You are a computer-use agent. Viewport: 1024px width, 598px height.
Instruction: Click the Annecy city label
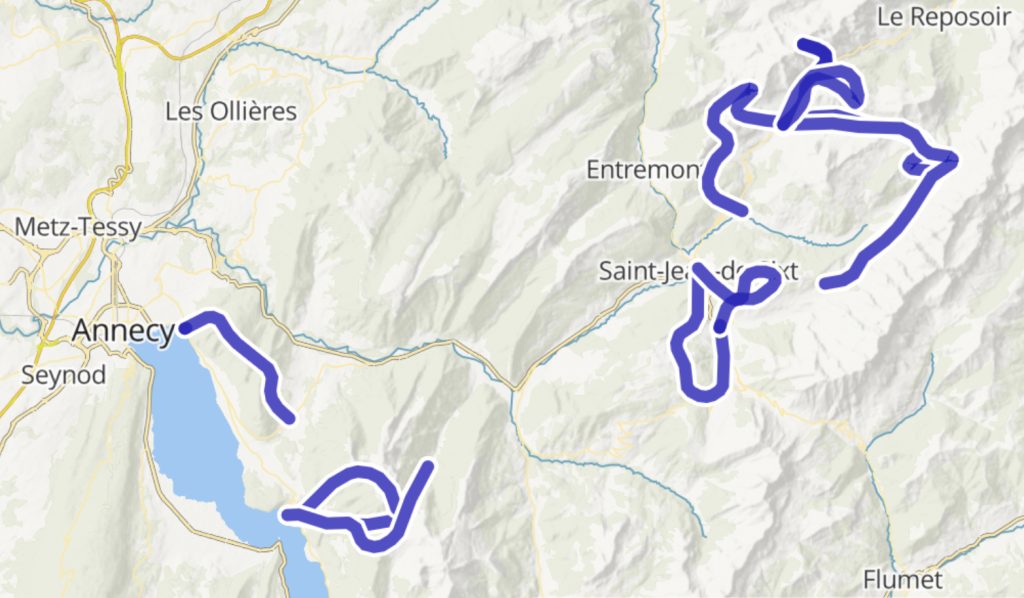pos(123,330)
